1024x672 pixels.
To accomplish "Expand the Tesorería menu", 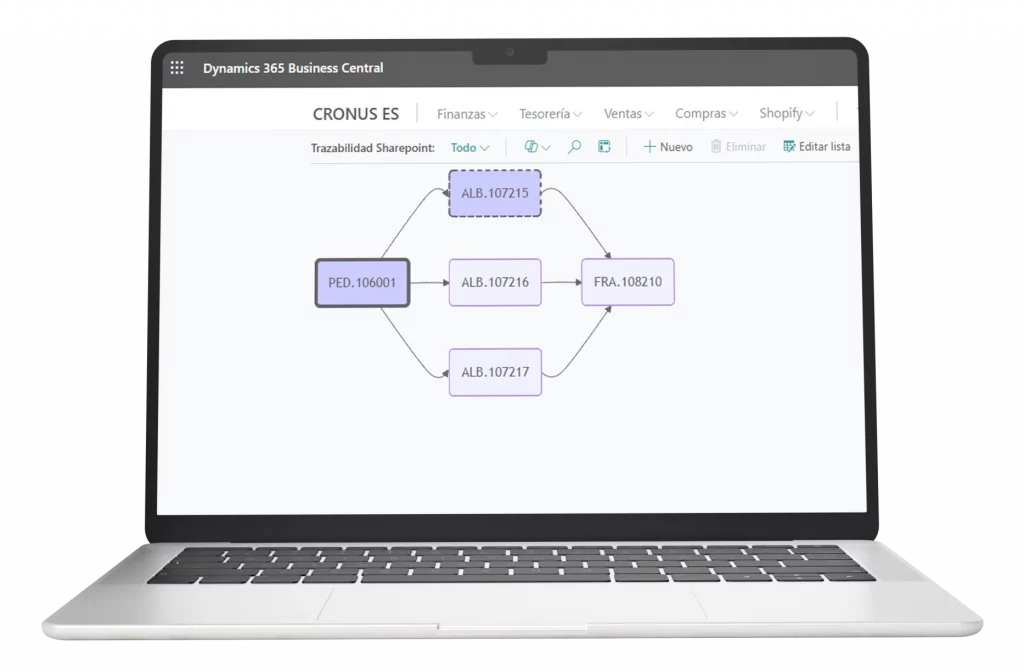I will pos(550,114).
